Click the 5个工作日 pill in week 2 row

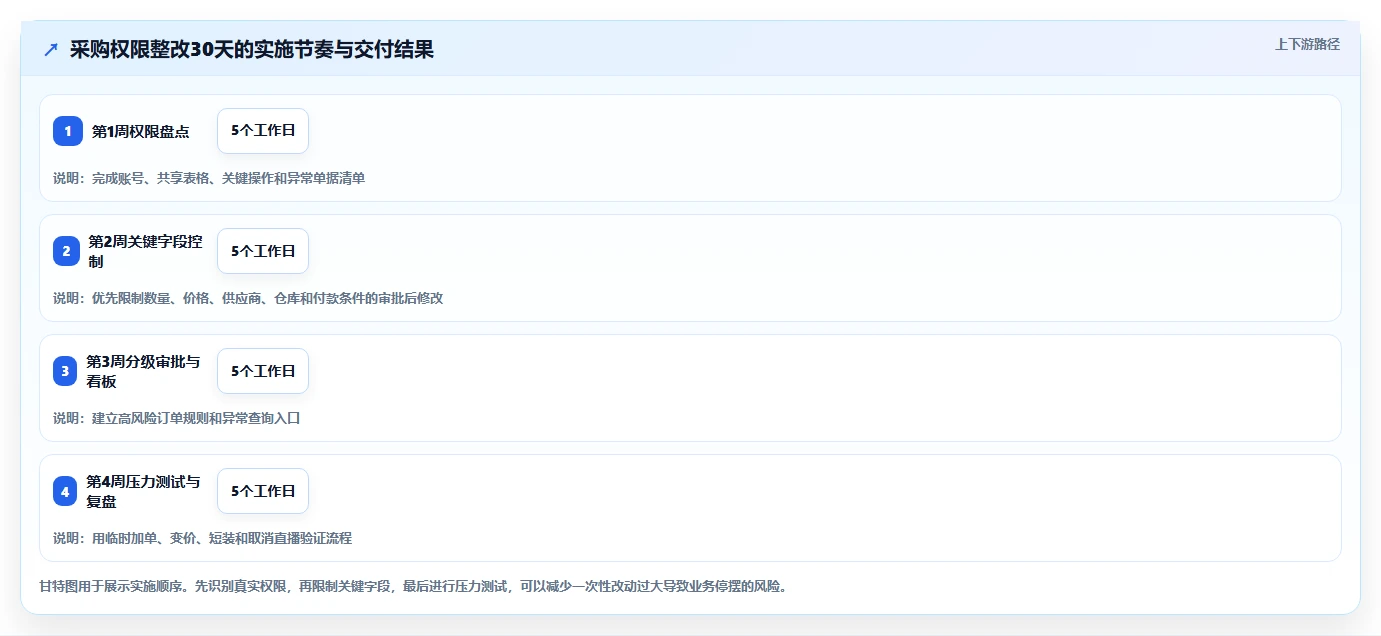(263, 251)
